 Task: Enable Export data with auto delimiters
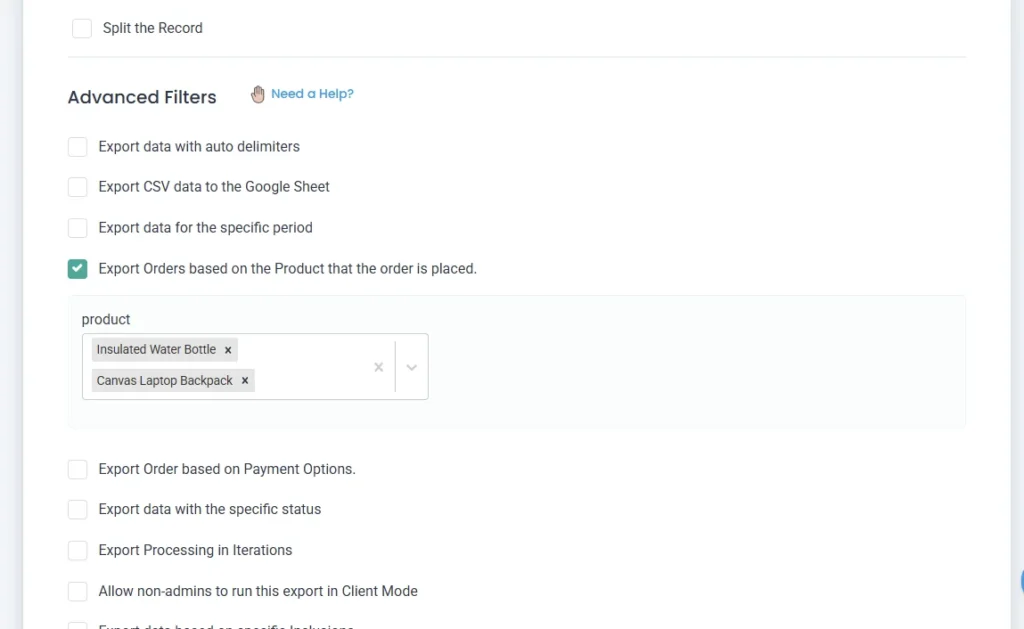click(x=78, y=147)
